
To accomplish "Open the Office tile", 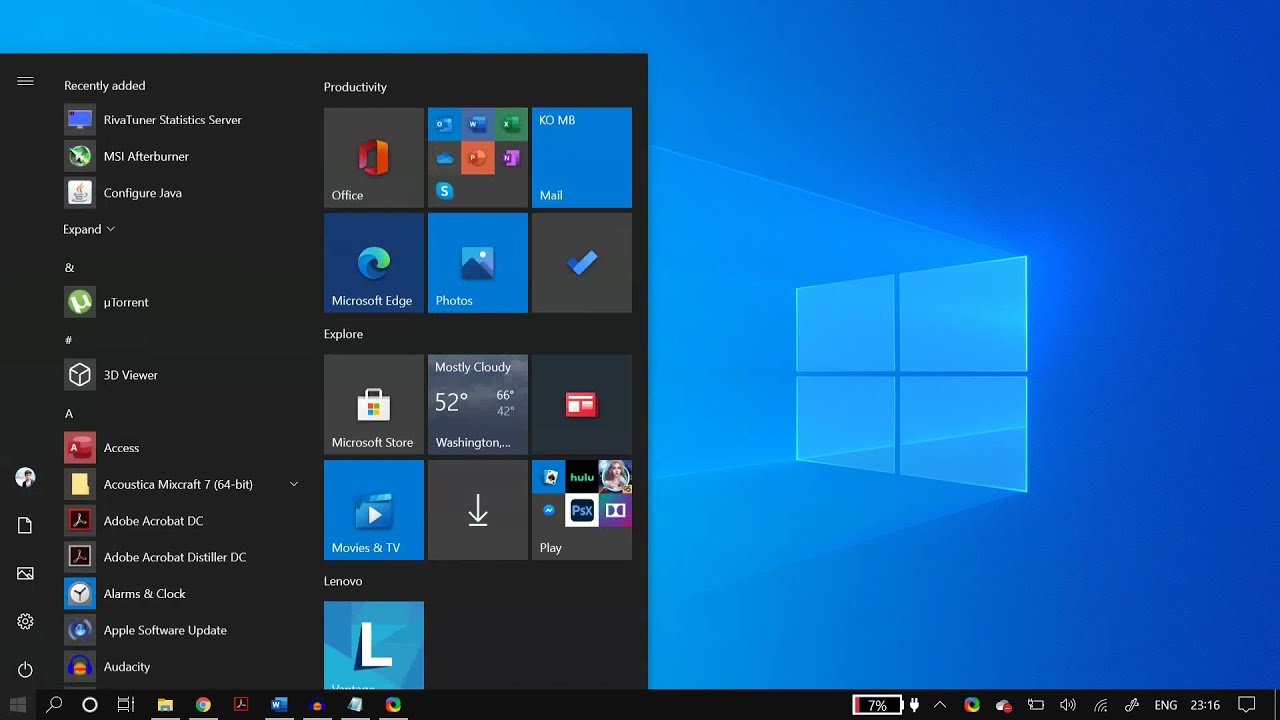I will click(x=374, y=158).
